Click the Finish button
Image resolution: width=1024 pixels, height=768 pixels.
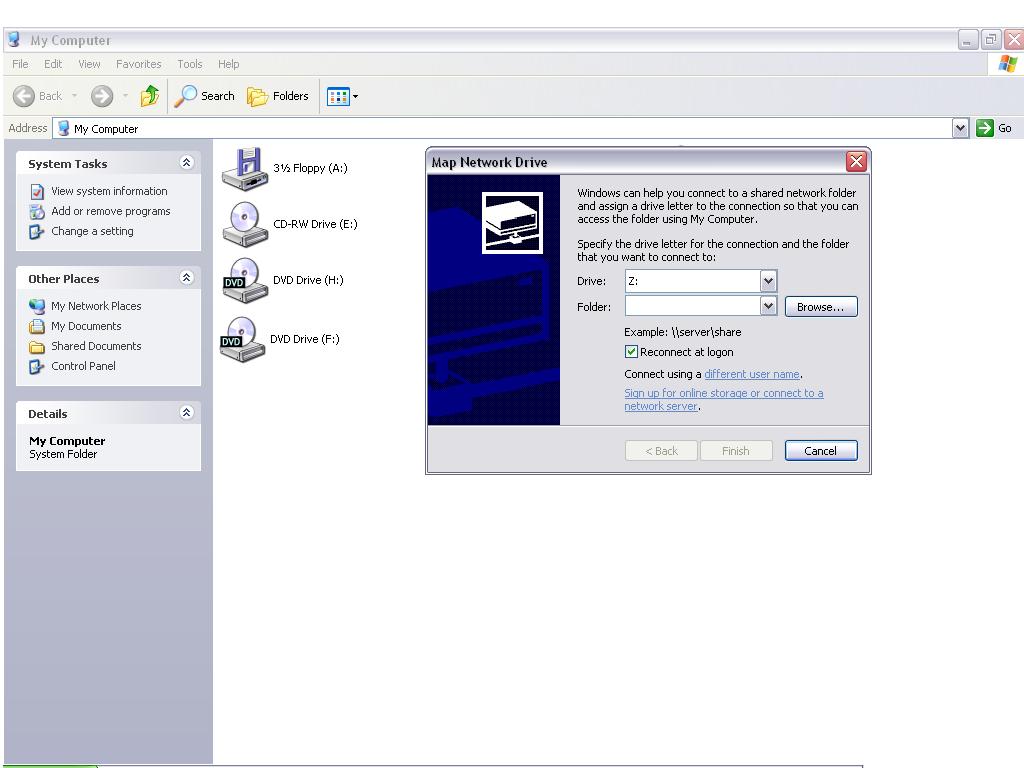[736, 451]
